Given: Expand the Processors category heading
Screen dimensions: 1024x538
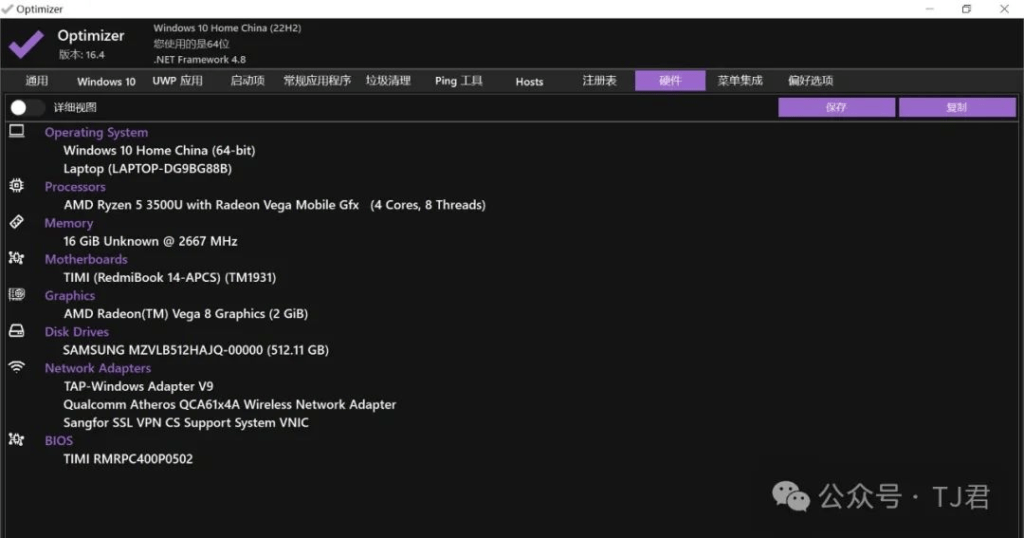Looking at the screenshot, I should pyautogui.click(x=75, y=187).
